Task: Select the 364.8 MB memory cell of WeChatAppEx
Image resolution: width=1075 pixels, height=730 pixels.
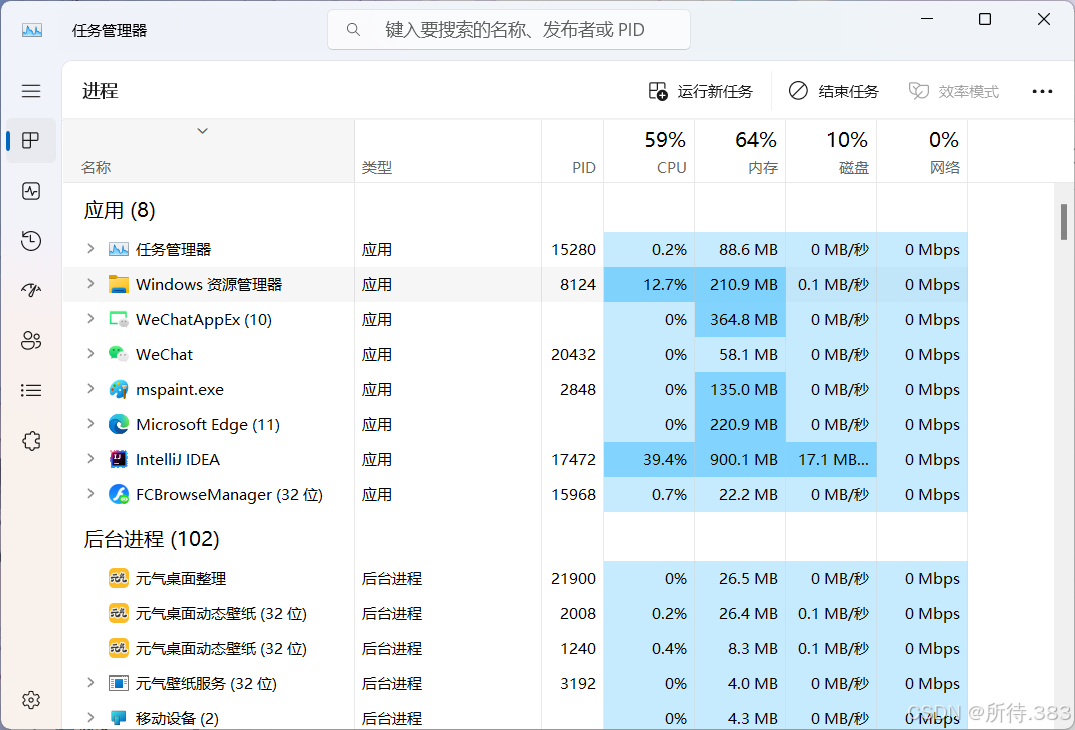Action: coord(740,319)
